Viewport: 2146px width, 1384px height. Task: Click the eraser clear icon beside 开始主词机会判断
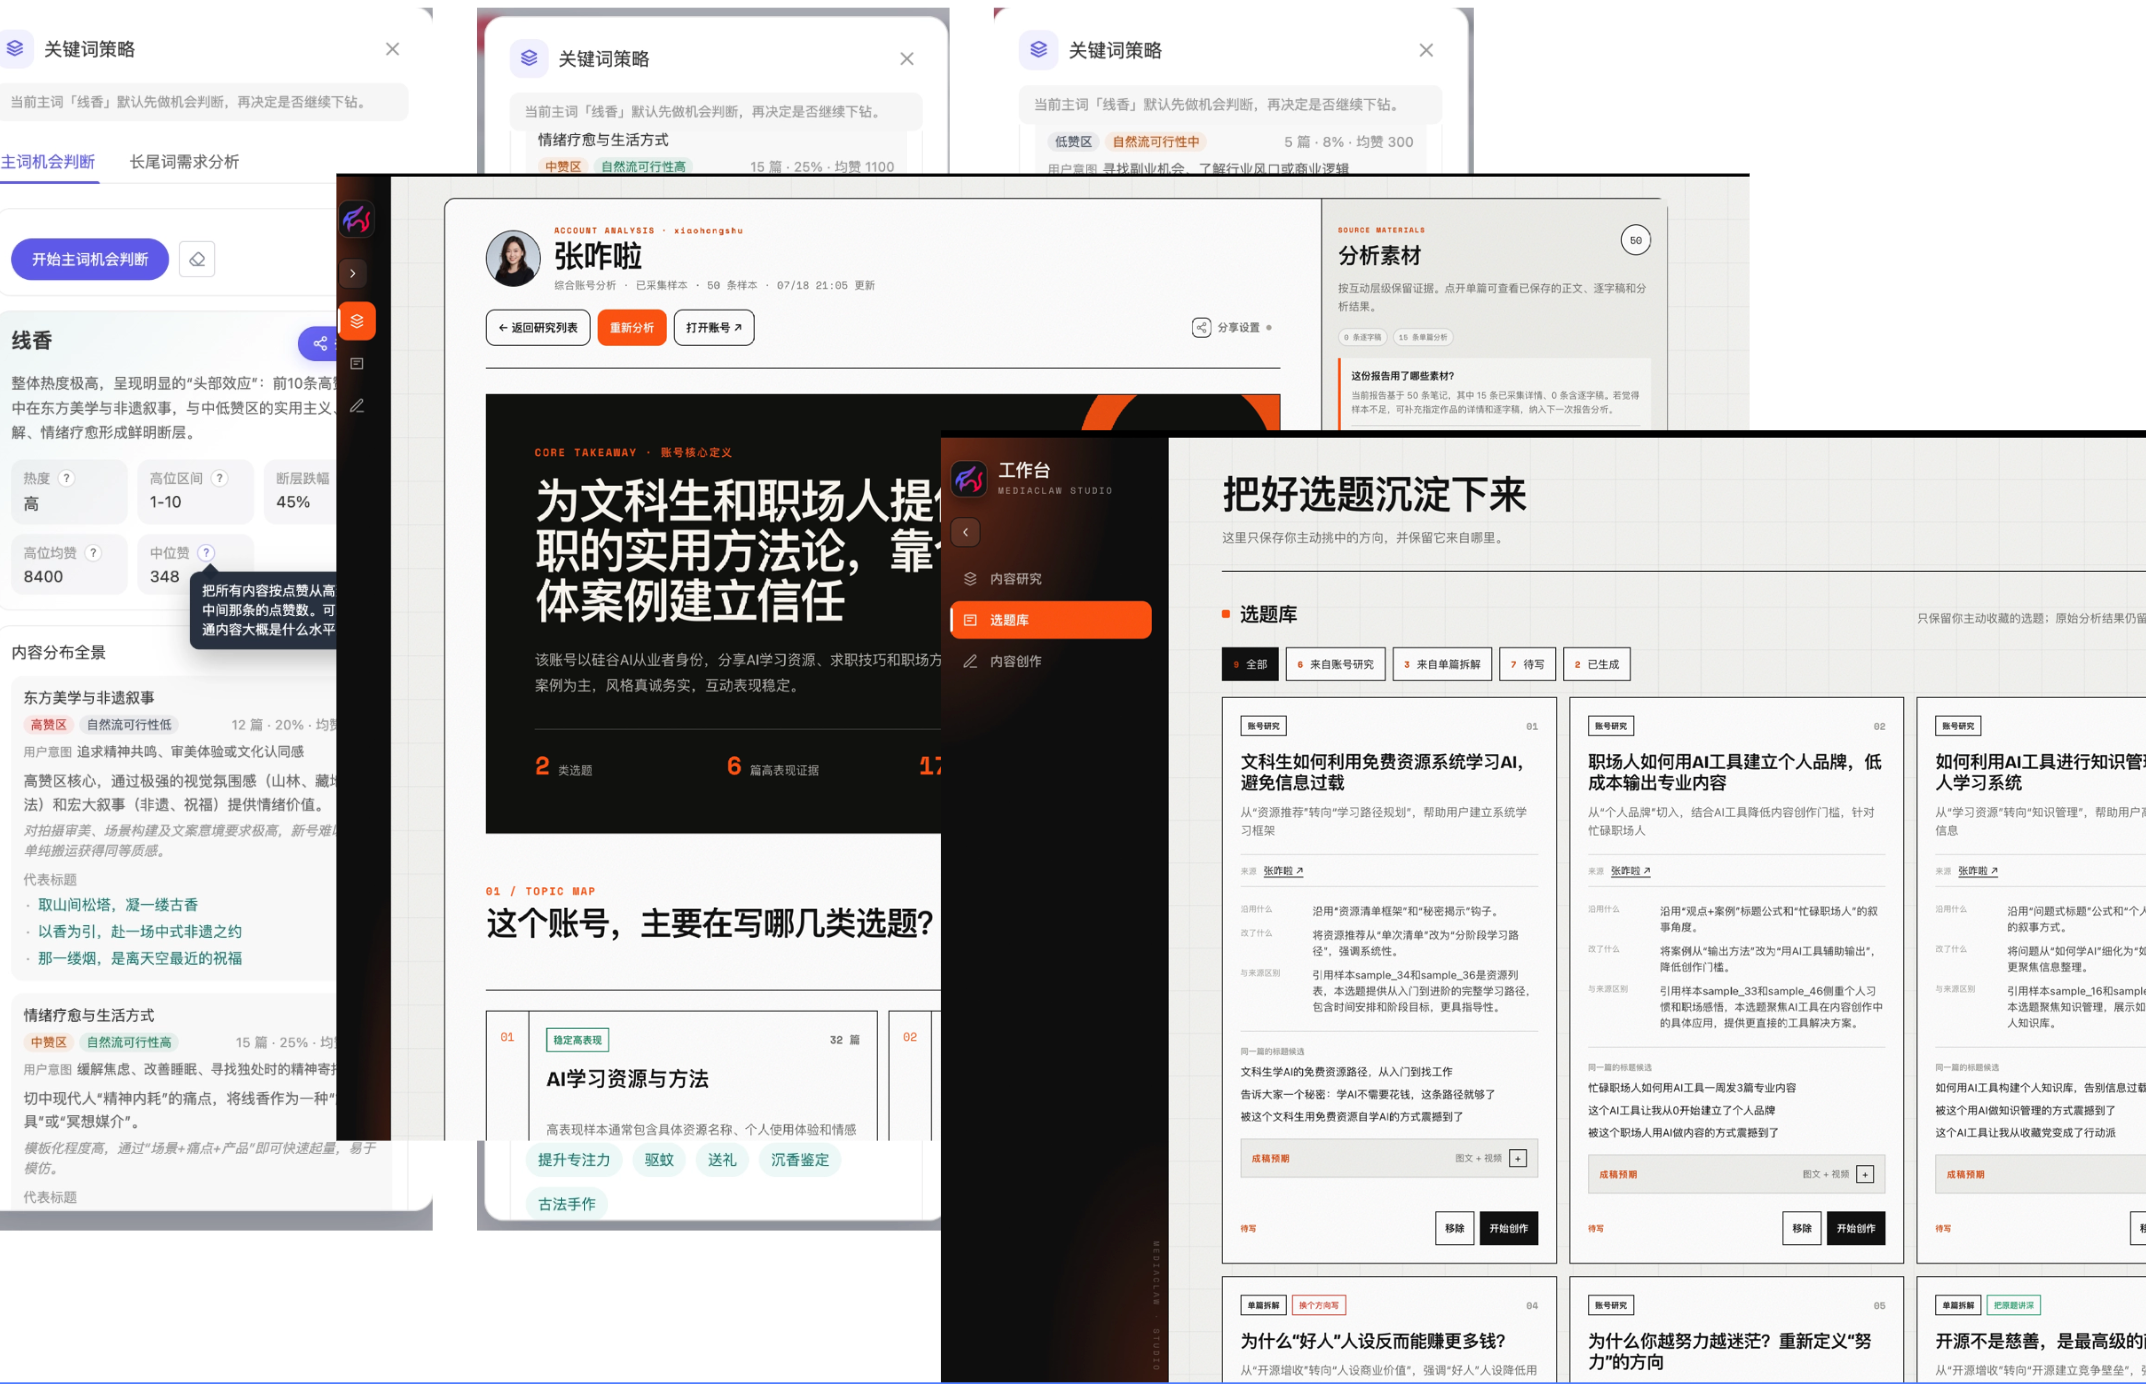tap(197, 260)
